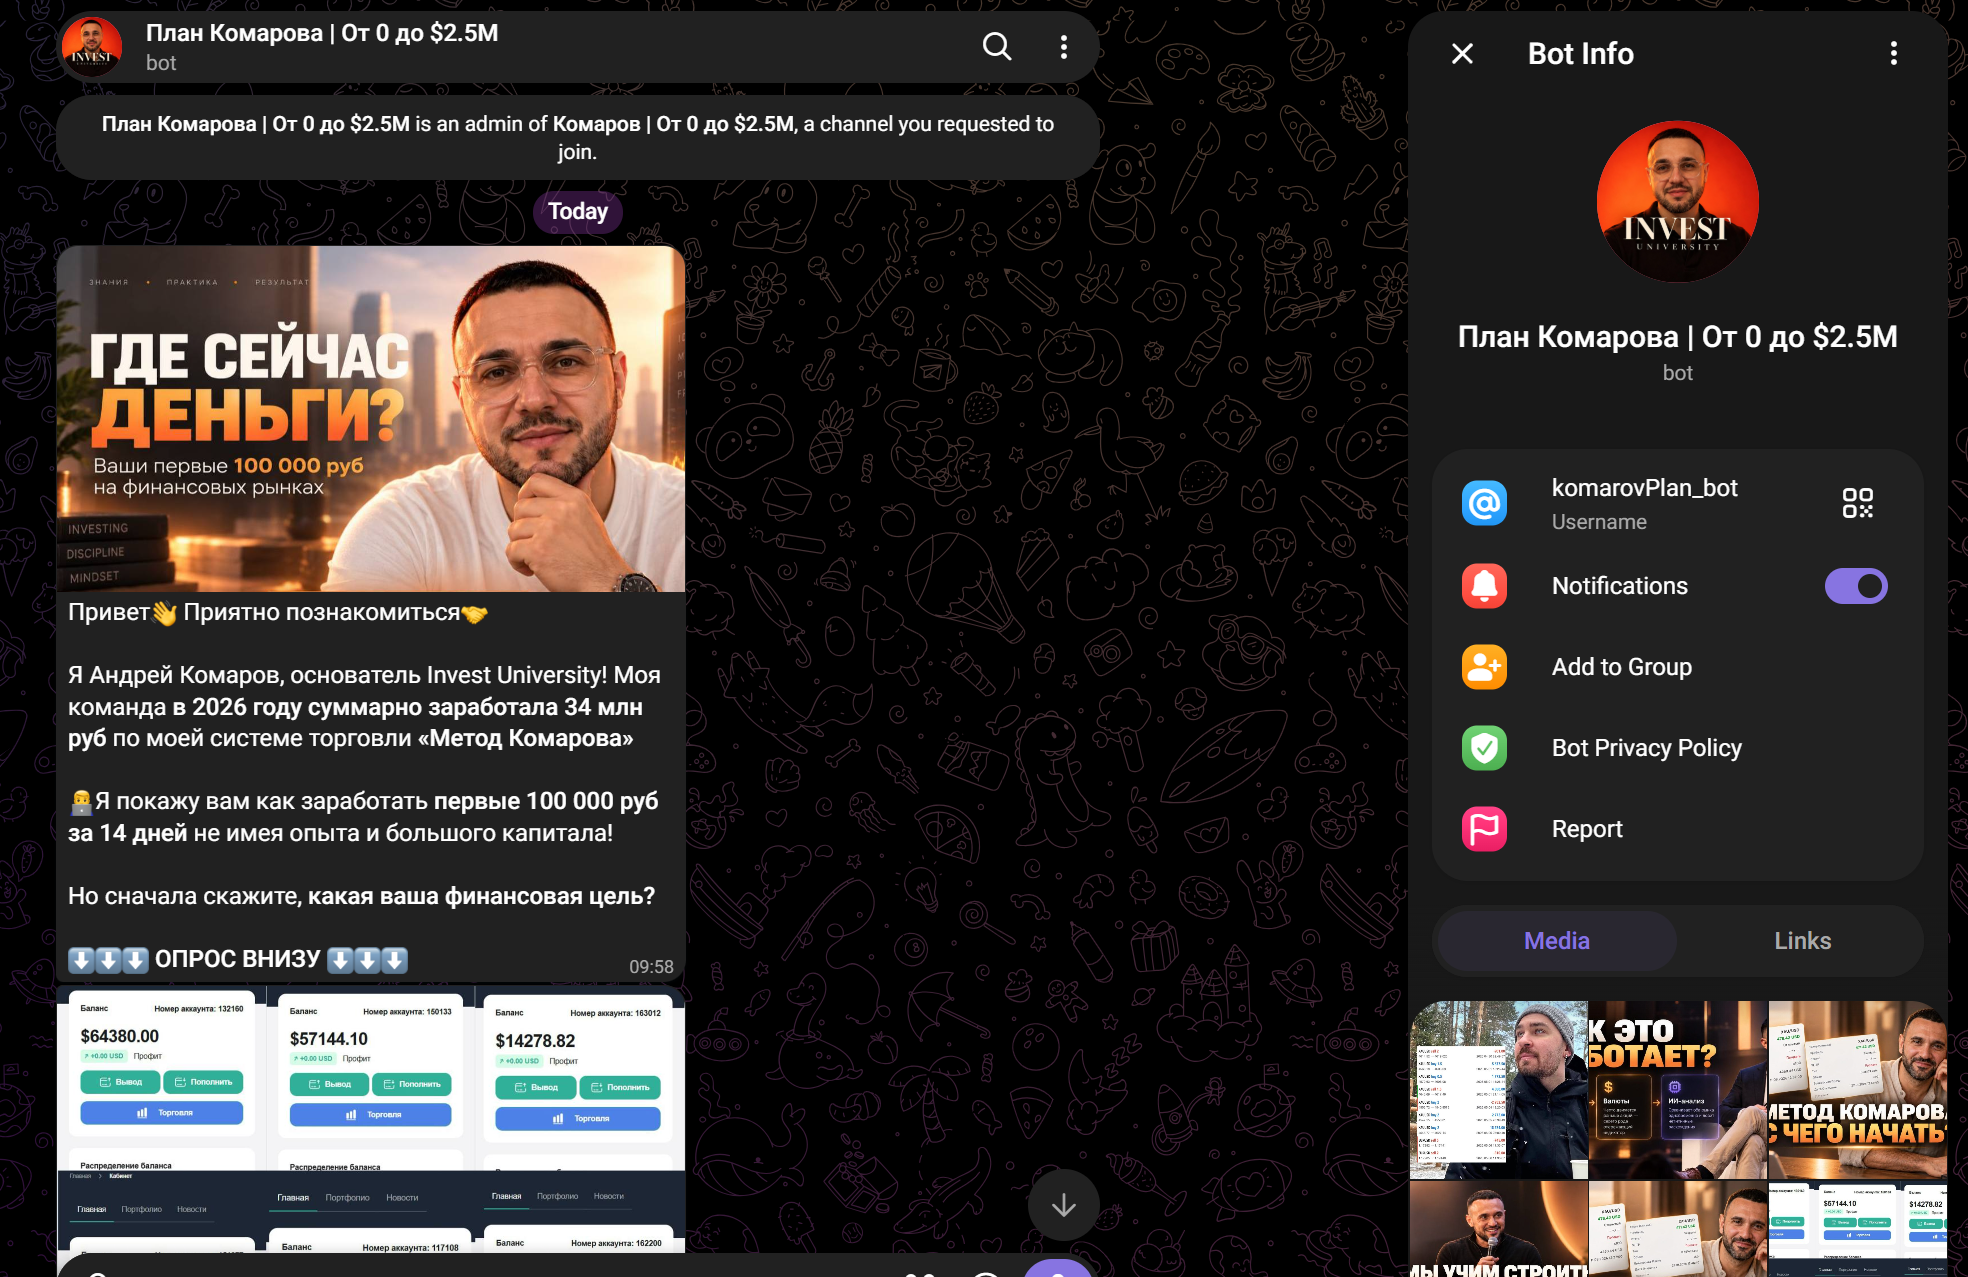Report this bot
The width and height of the screenshot is (1968, 1277).
click(x=1678, y=829)
